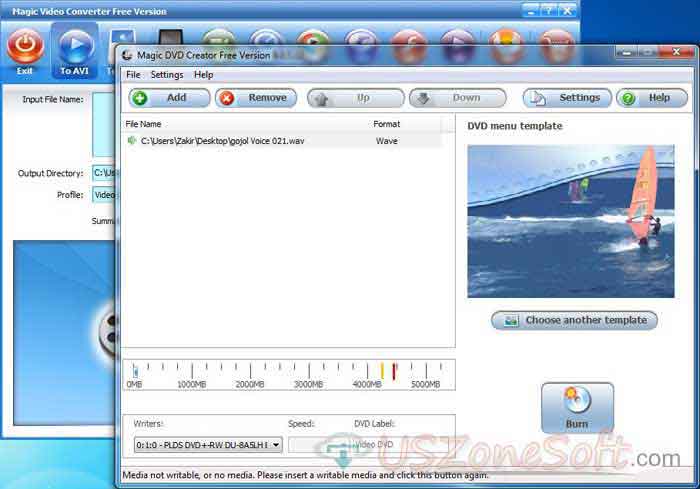Select the To AVI converter icon
Screen dimensions: 700x489
click(75, 51)
